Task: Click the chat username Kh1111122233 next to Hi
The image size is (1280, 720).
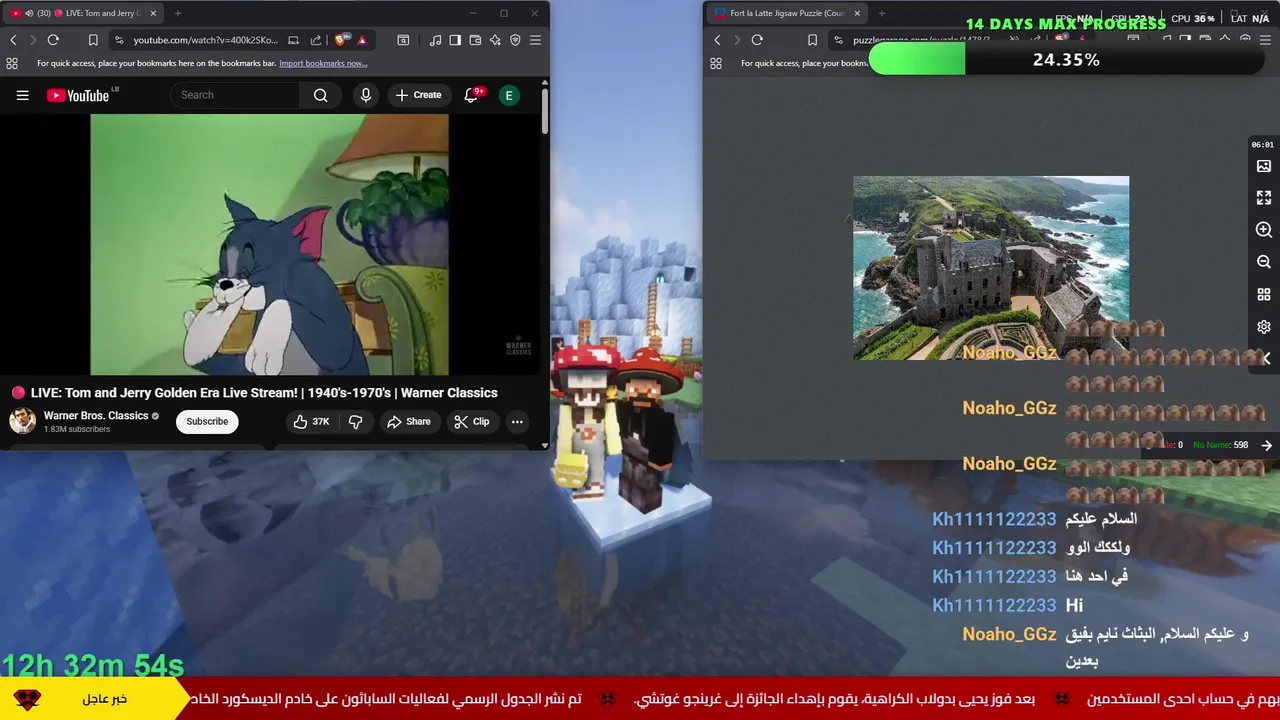Action: click(994, 605)
